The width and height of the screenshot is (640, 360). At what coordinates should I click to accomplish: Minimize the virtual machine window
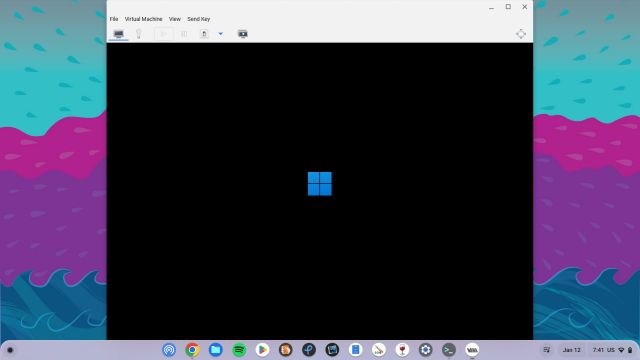(491, 7)
